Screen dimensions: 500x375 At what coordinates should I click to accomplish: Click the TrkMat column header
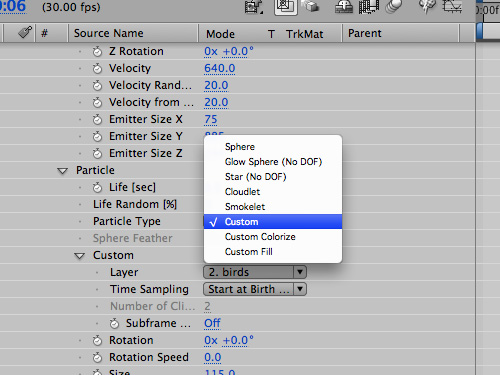tap(304, 34)
